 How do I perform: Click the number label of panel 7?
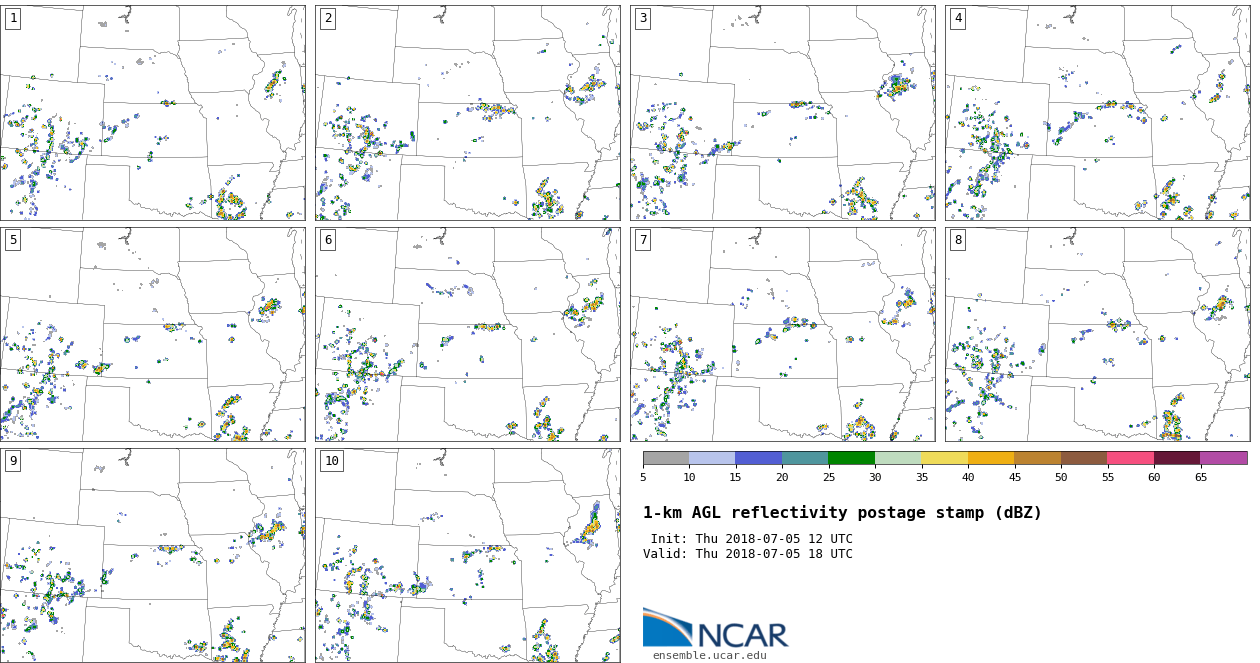[643, 240]
